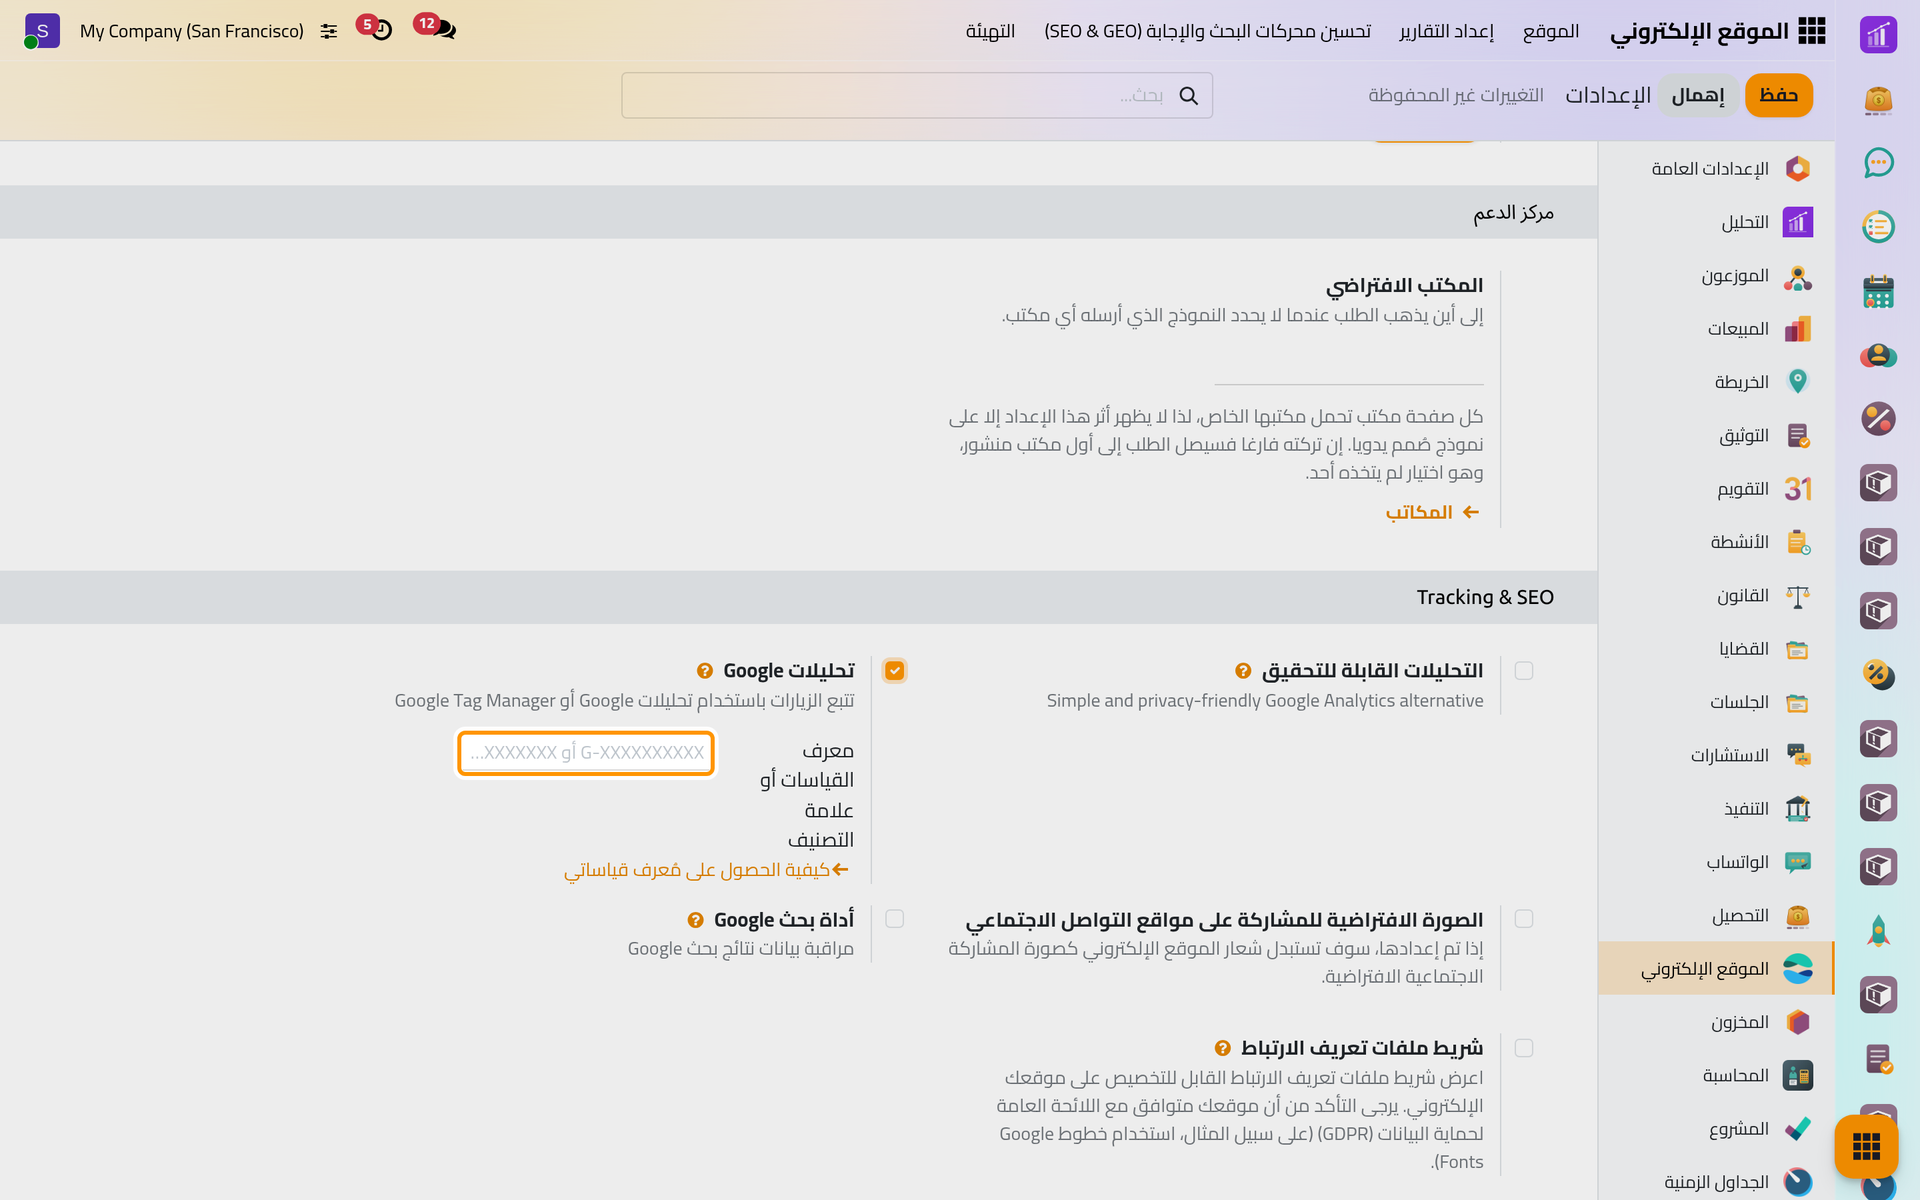This screenshot has height=1200, width=1920.
Task: Open the التهيئة menu
Action: [990, 31]
